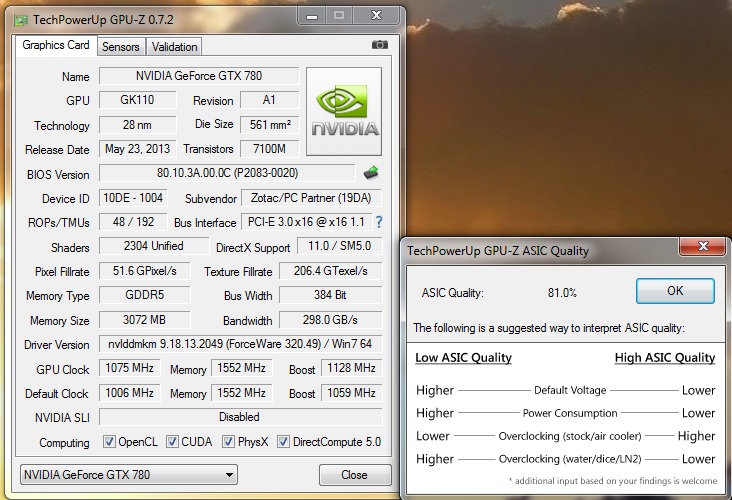Click the Shaders value 2304 Unified
Screen dimensions: 732x500
tap(154, 246)
